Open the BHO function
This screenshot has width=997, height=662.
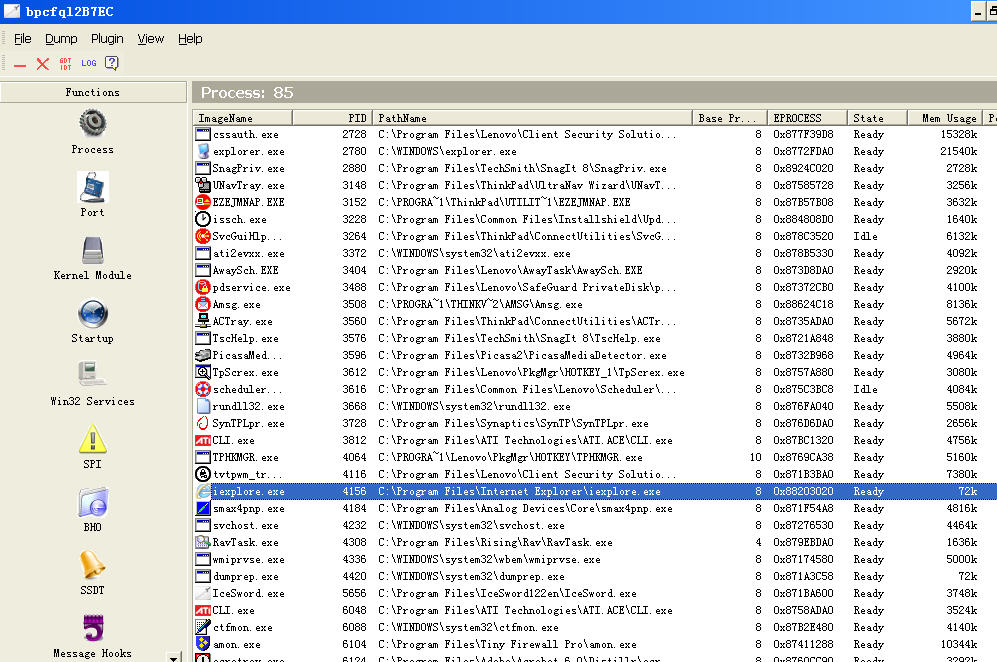coord(92,509)
